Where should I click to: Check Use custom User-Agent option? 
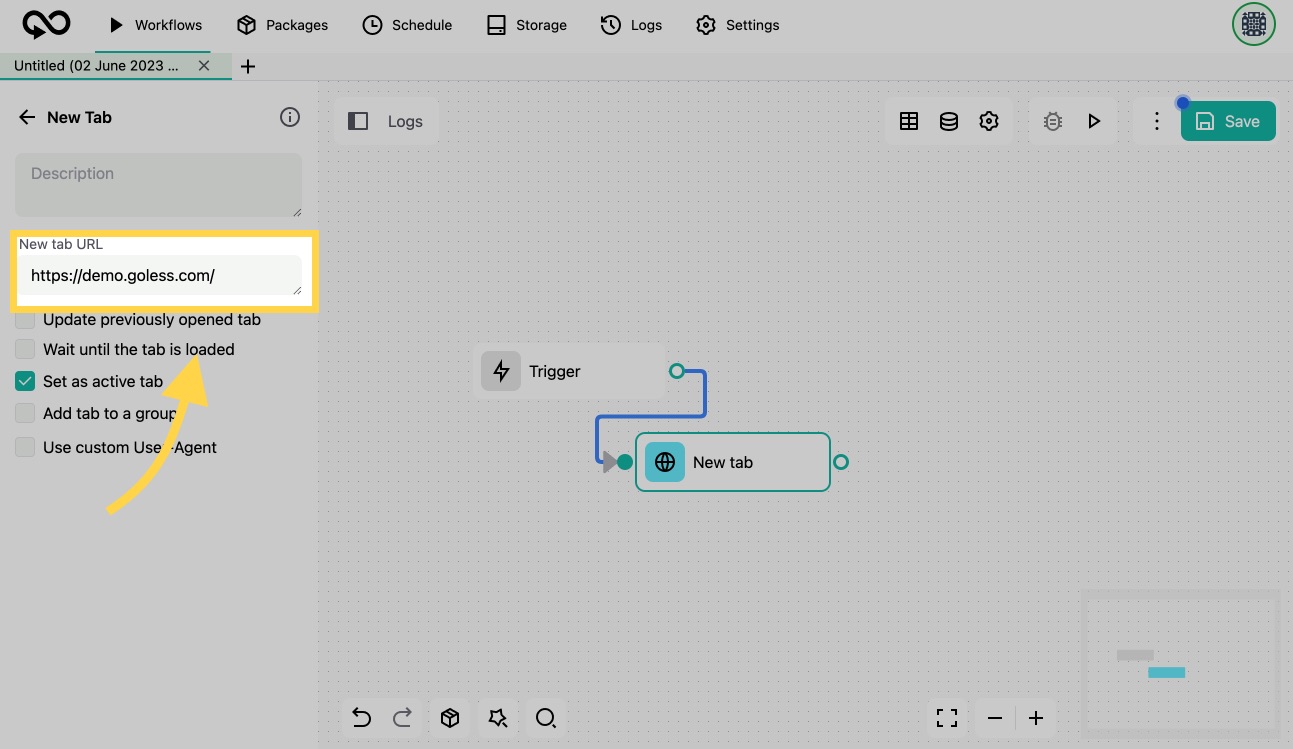tap(25, 448)
